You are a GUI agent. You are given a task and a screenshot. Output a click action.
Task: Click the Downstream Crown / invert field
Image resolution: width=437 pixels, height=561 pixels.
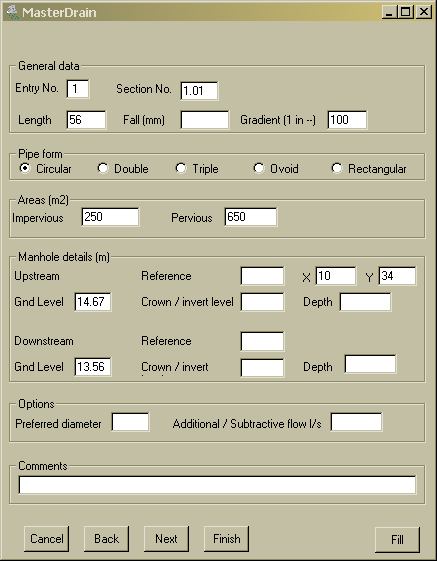pos(262,368)
